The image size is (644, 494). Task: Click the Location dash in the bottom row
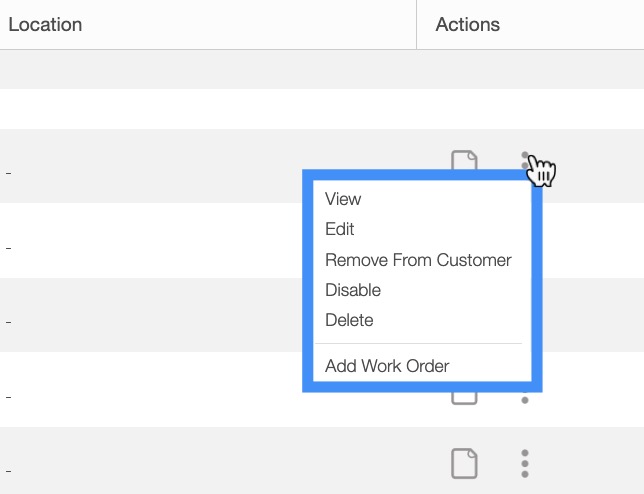tap(8, 469)
